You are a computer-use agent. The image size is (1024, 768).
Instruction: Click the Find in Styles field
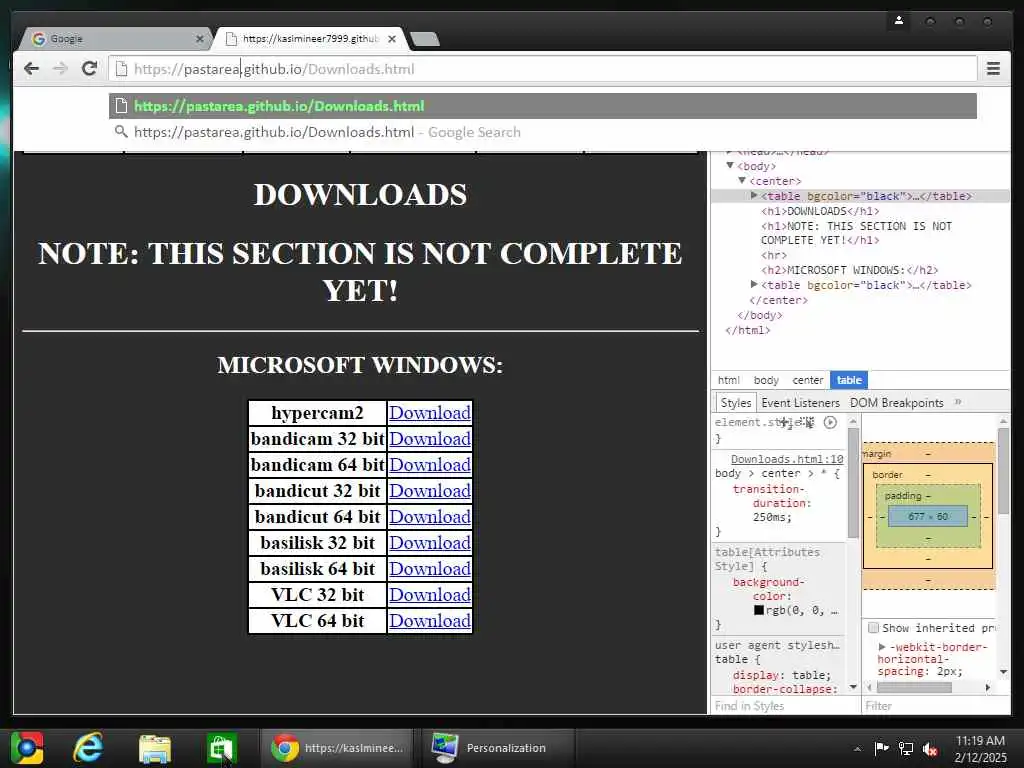point(785,706)
